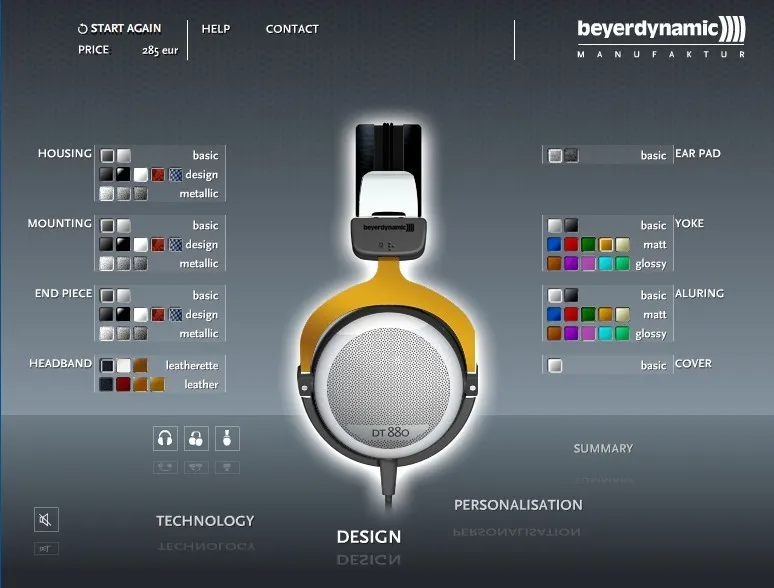Open the Contact page

click(x=292, y=29)
